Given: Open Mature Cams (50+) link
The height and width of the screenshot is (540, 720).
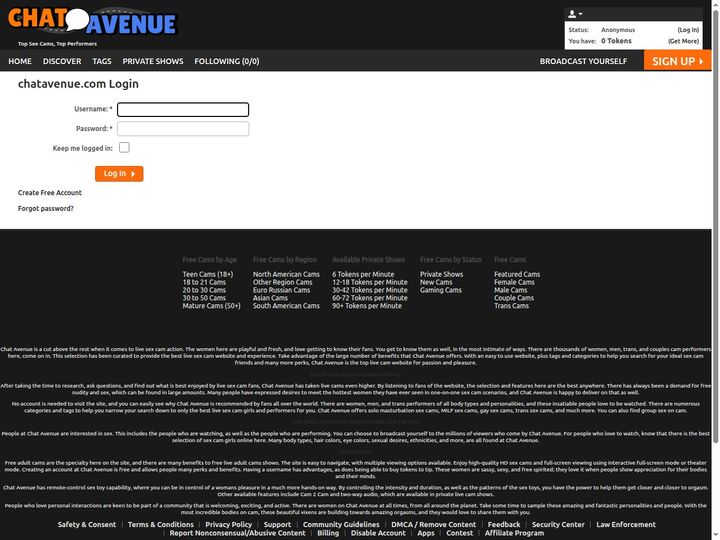Looking at the screenshot, I should click(211, 305).
